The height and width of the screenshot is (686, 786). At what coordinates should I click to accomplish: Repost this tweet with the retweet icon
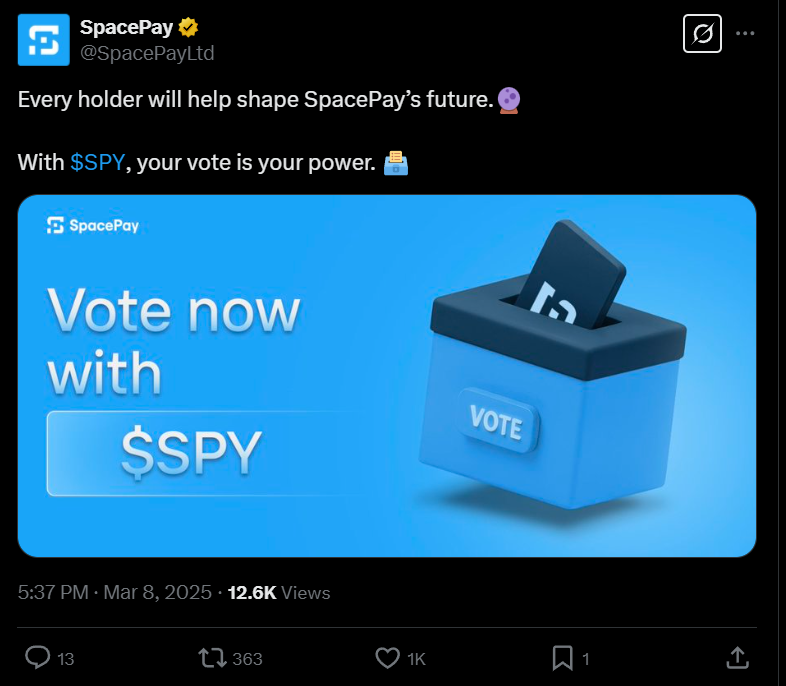point(213,658)
